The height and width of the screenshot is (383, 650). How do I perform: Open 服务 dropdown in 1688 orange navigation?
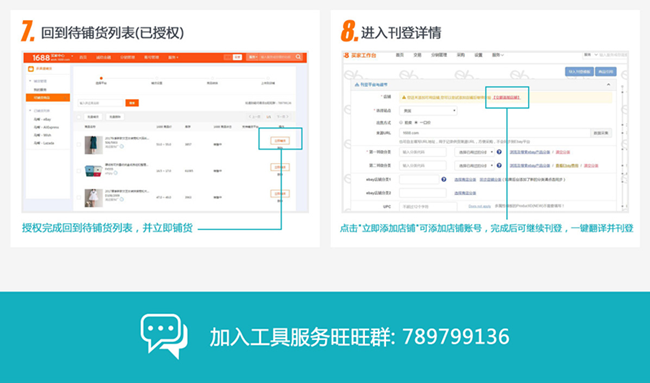(x=173, y=57)
